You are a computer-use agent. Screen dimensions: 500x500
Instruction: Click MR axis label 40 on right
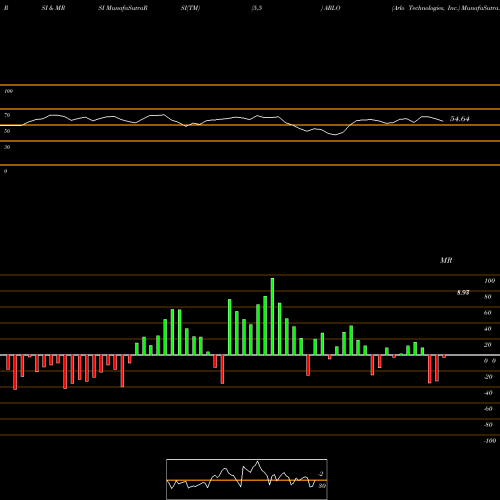(x=488, y=329)
